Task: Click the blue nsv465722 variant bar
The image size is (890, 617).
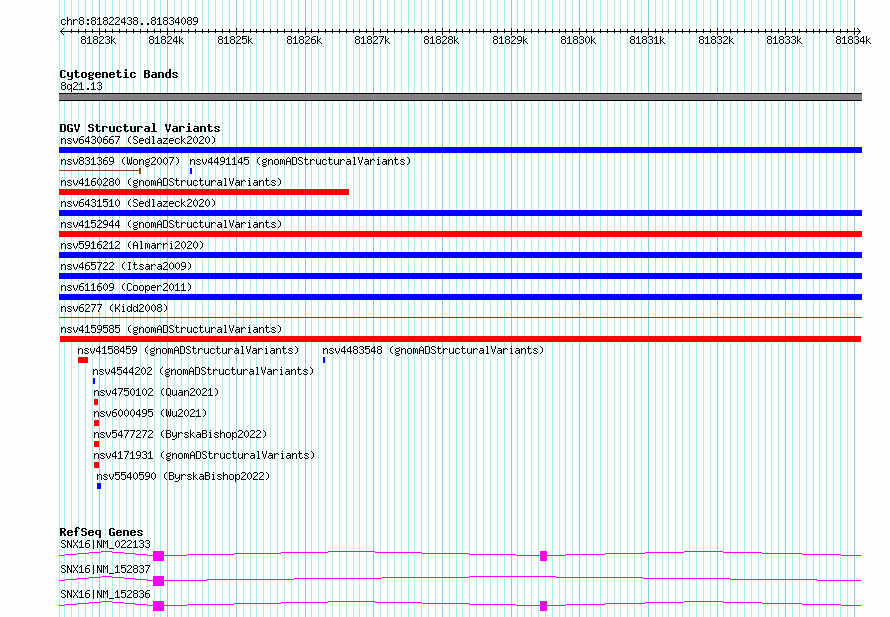Action: click(x=460, y=276)
